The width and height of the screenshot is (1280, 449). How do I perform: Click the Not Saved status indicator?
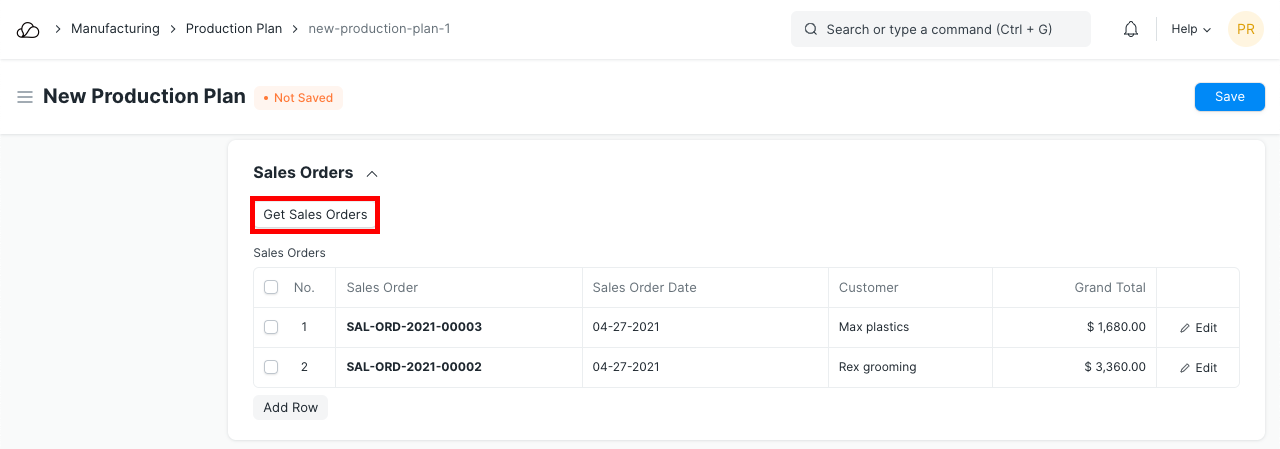(x=298, y=98)
